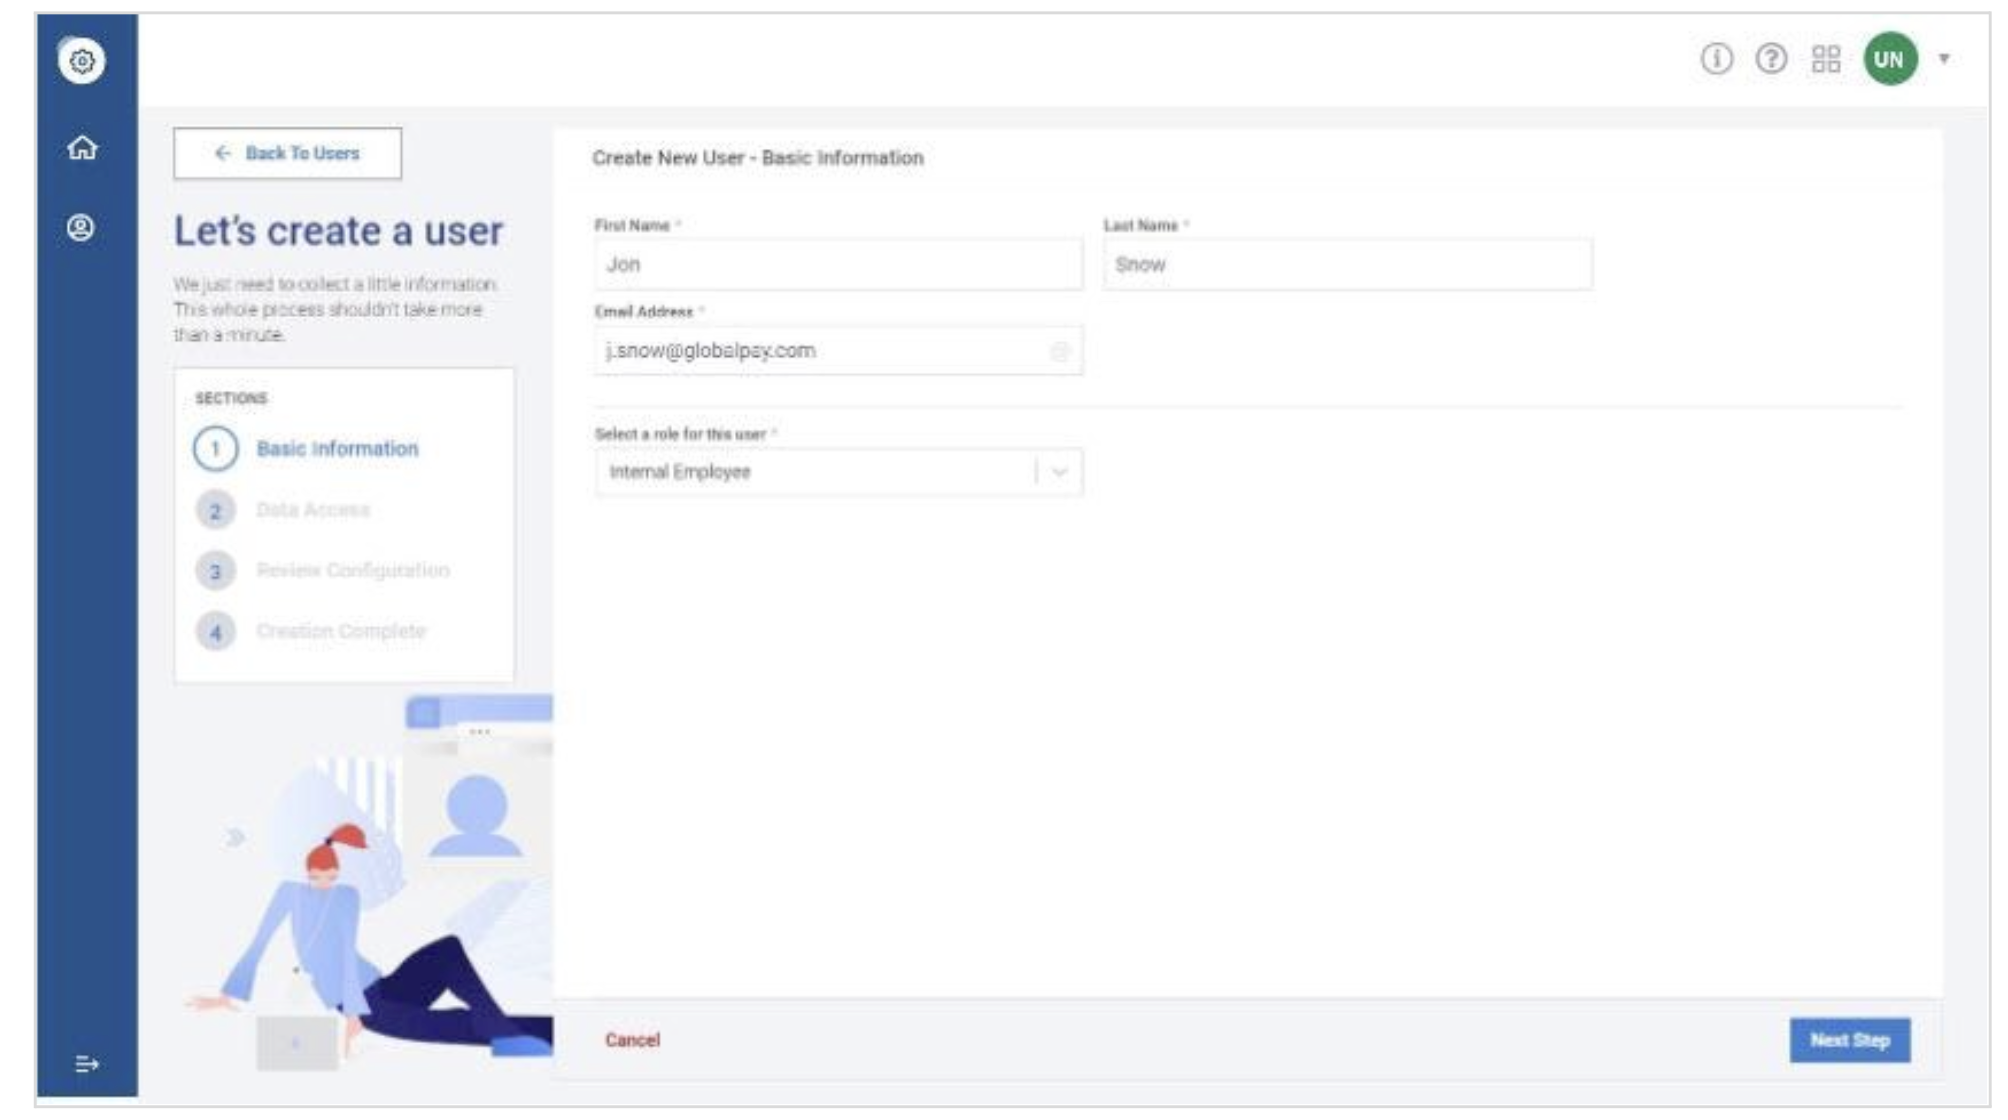Screen dimensions: 2008x1120
Task: Open the user profile sidebar icon
Action: tap(81, 228)
